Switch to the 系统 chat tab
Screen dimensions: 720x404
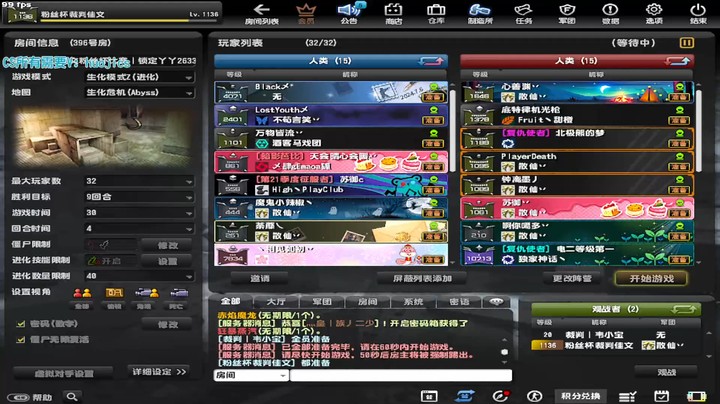tap(413, 302)
